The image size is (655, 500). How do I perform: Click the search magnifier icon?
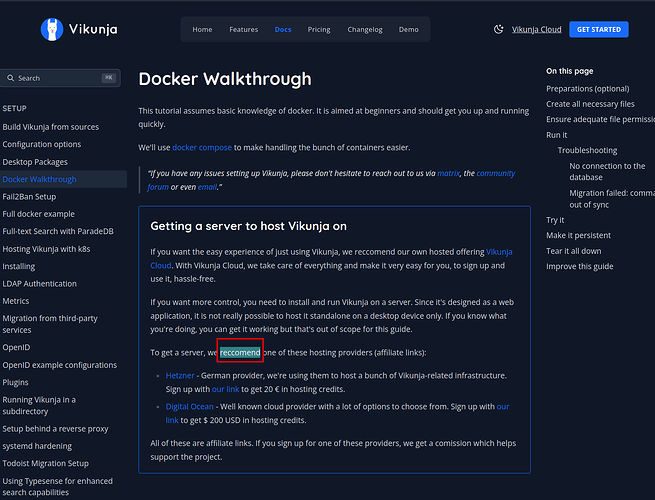10,78
